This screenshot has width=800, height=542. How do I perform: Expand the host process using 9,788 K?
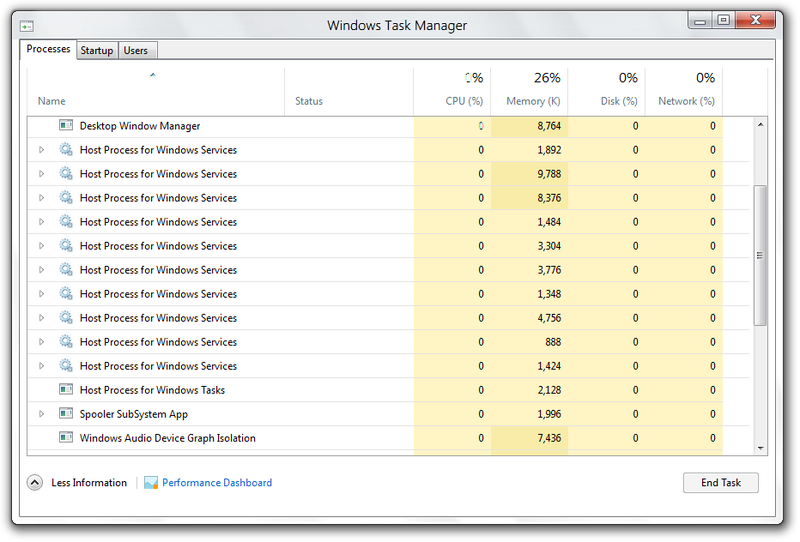(x=42, y=174)
